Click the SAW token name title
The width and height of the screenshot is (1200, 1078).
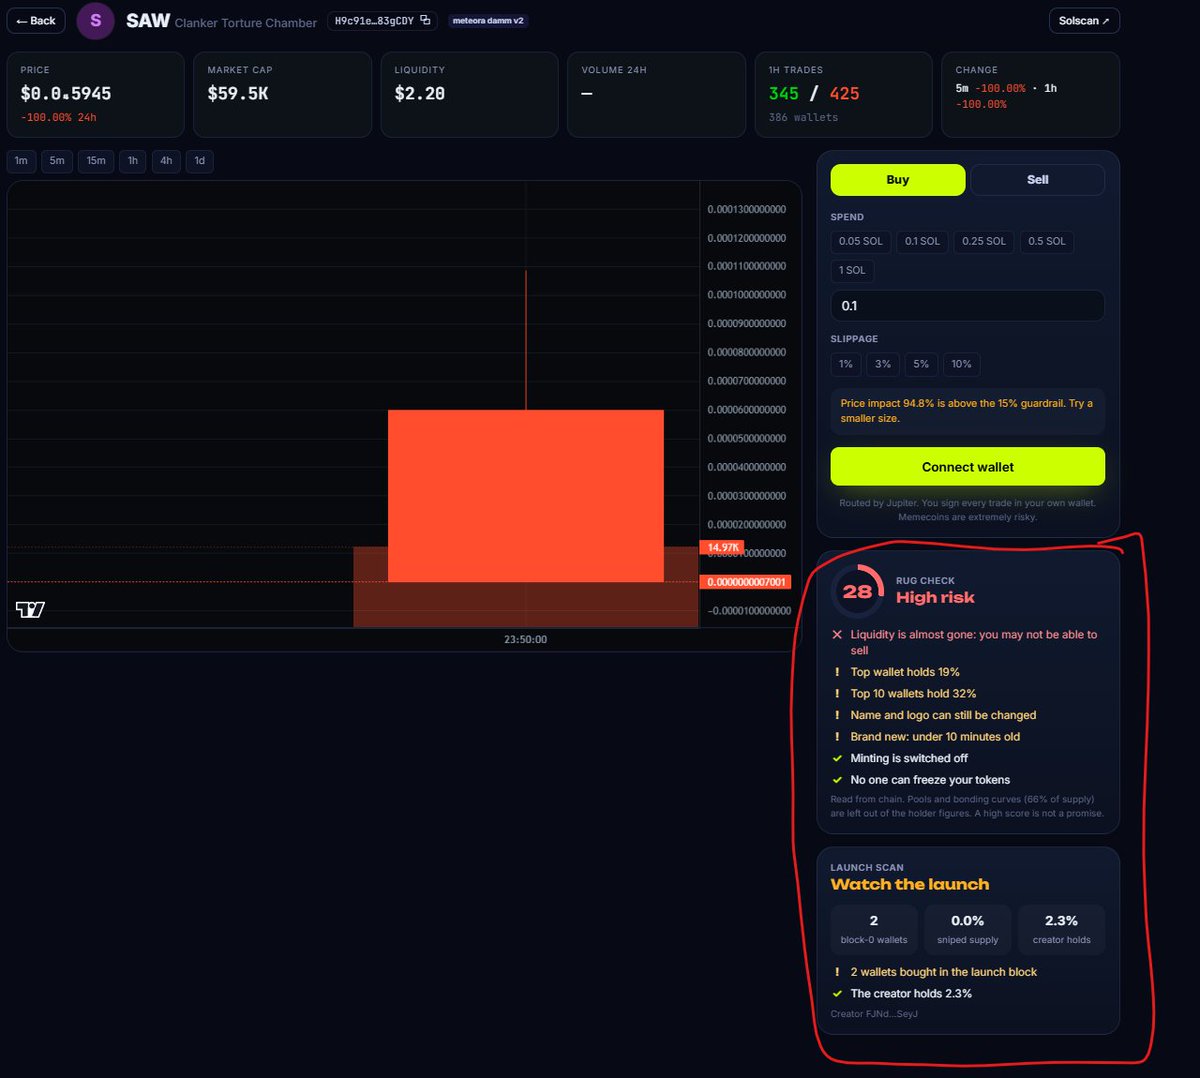[148, 20]
